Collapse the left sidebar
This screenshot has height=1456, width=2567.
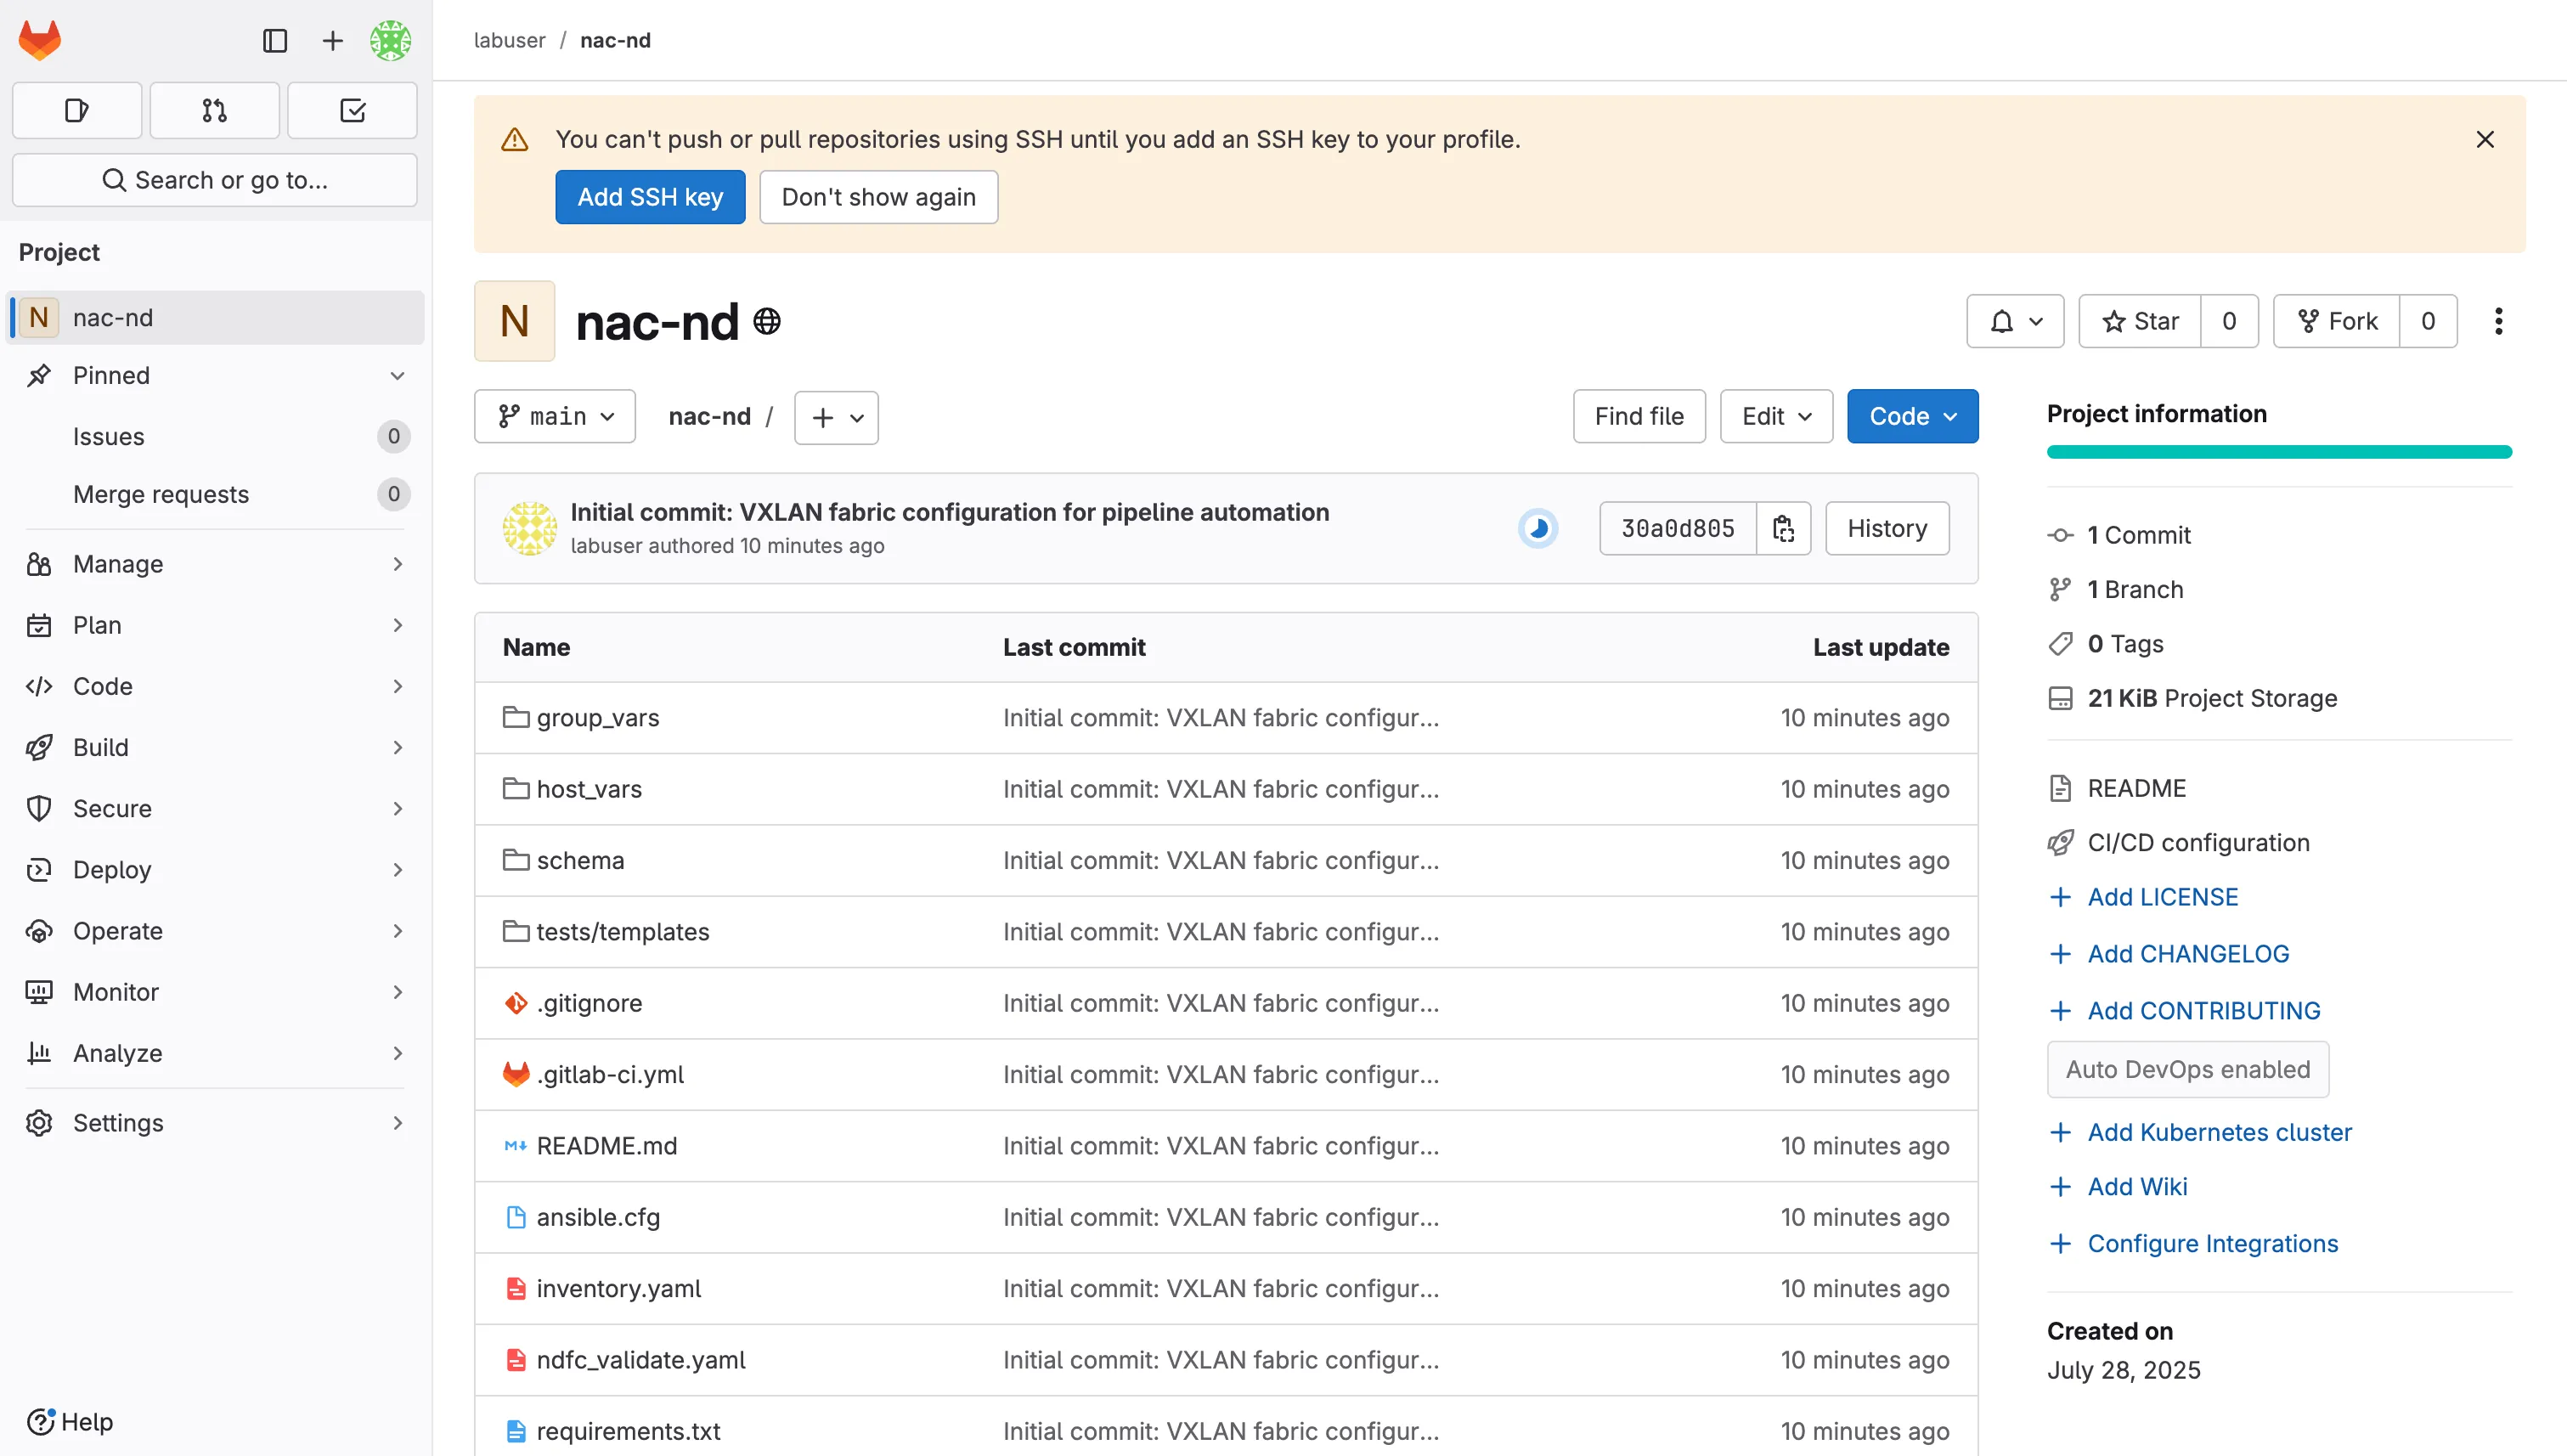(x=274, y=41)
